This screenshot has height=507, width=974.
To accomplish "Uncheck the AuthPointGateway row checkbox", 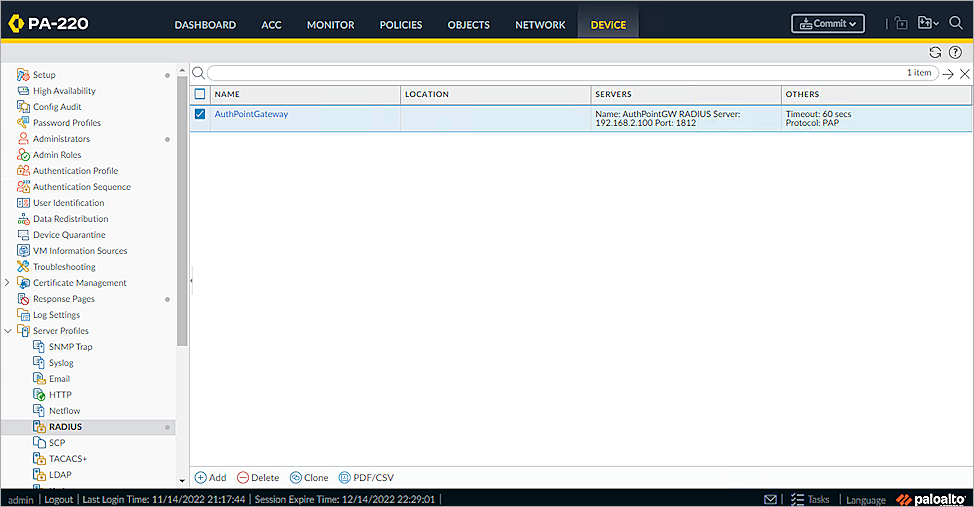I will click(200, 114).
